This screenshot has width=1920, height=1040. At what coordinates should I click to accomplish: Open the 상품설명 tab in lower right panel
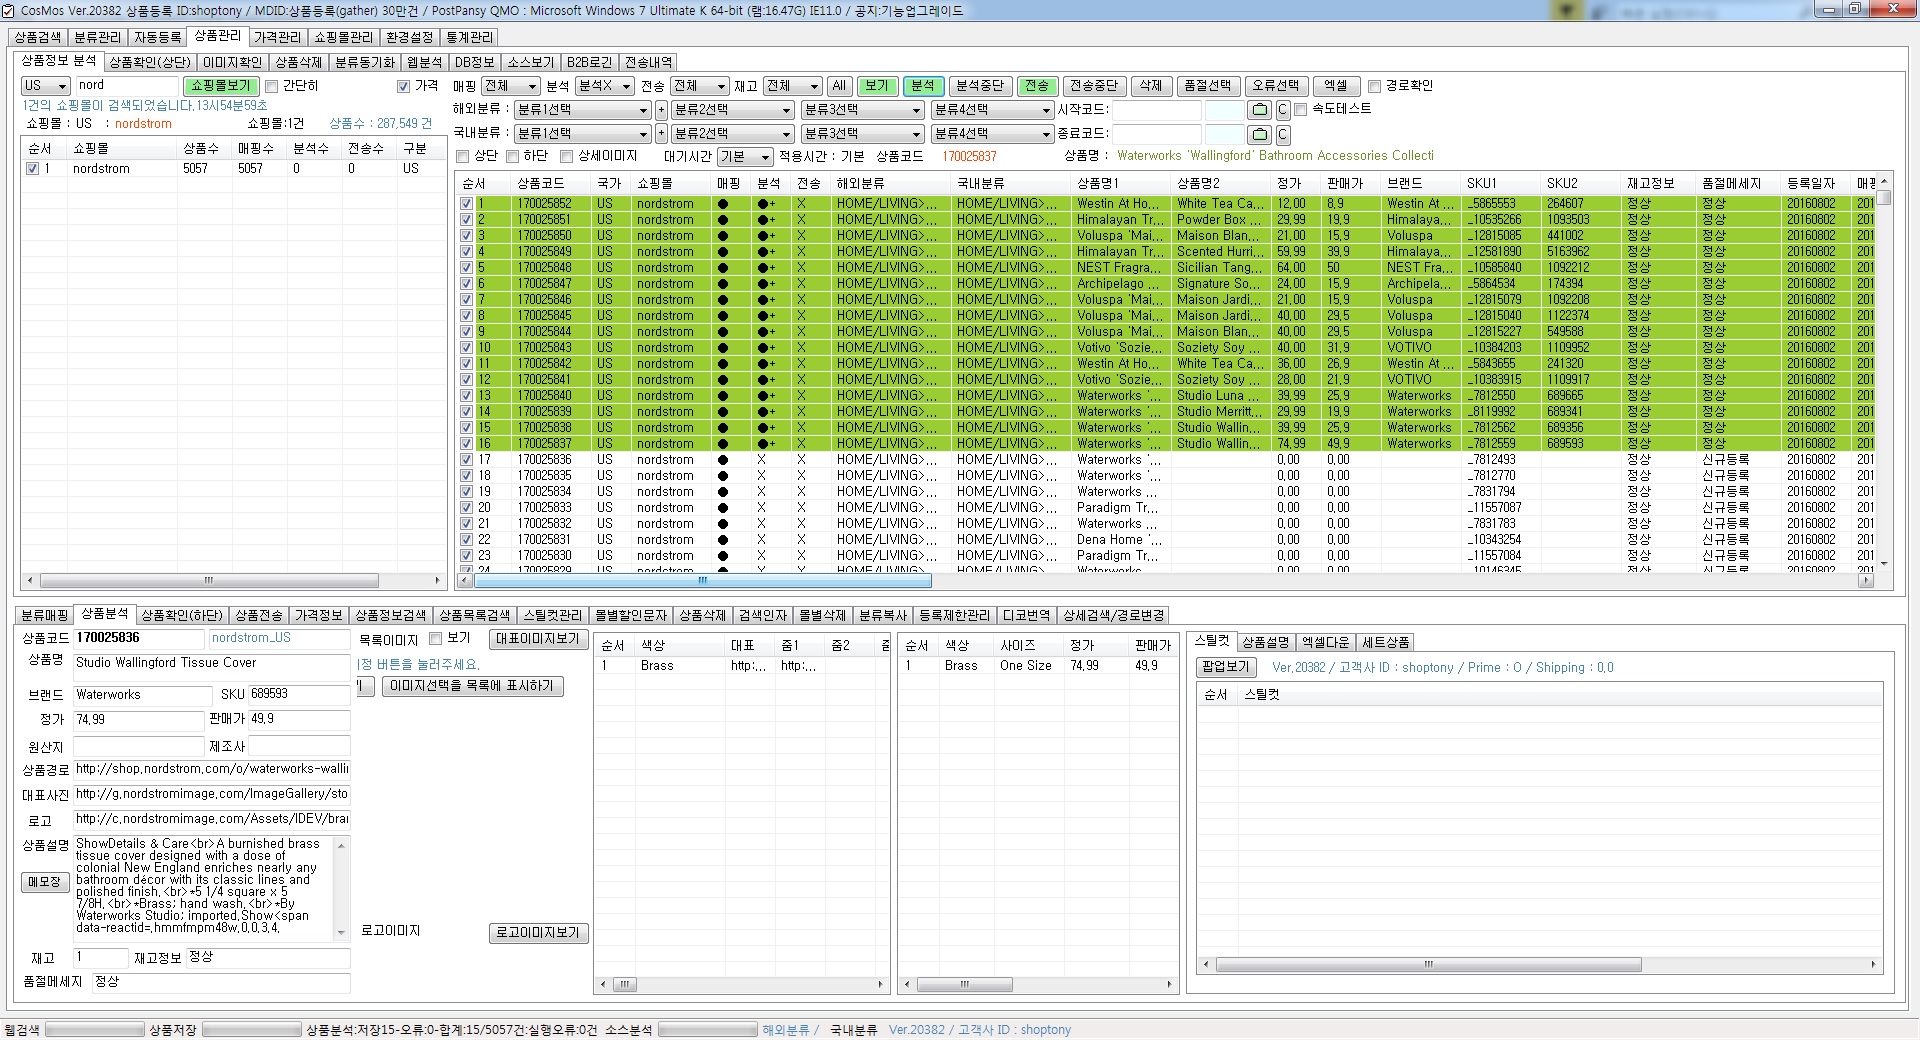1265,642
